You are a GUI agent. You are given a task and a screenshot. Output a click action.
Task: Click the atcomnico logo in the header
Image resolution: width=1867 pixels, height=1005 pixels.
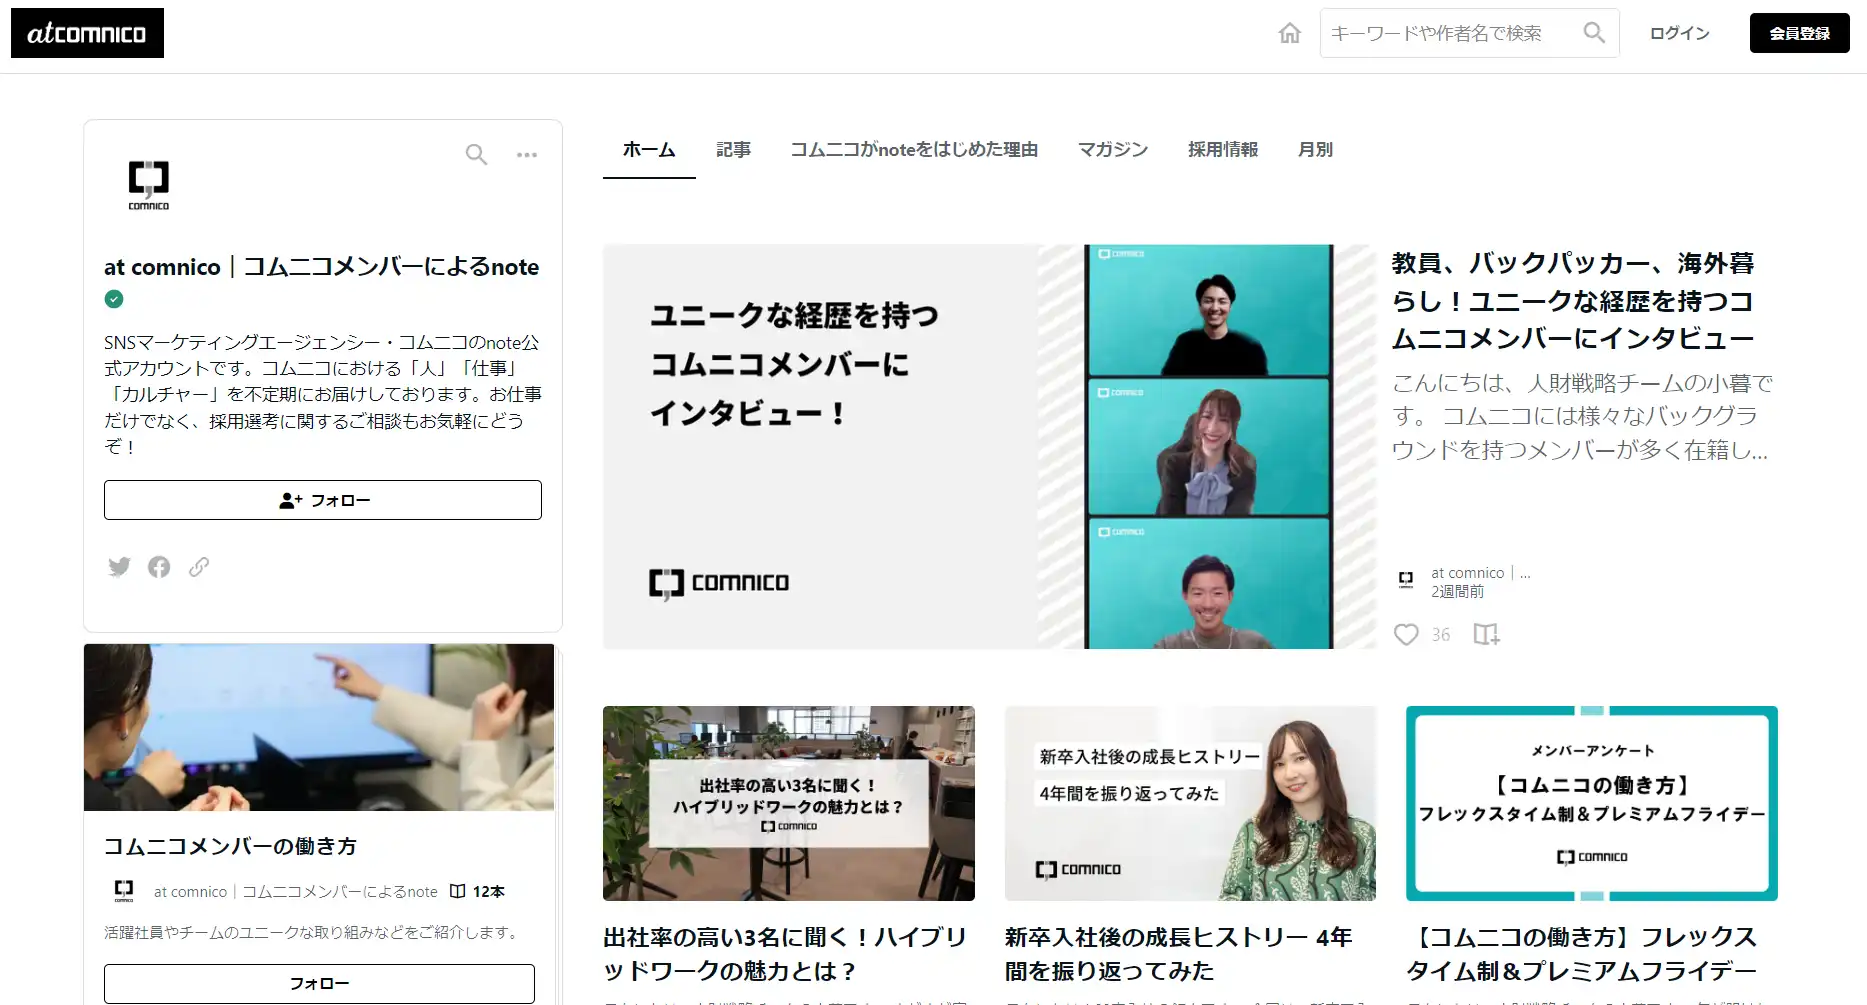[x=87, y=33]
